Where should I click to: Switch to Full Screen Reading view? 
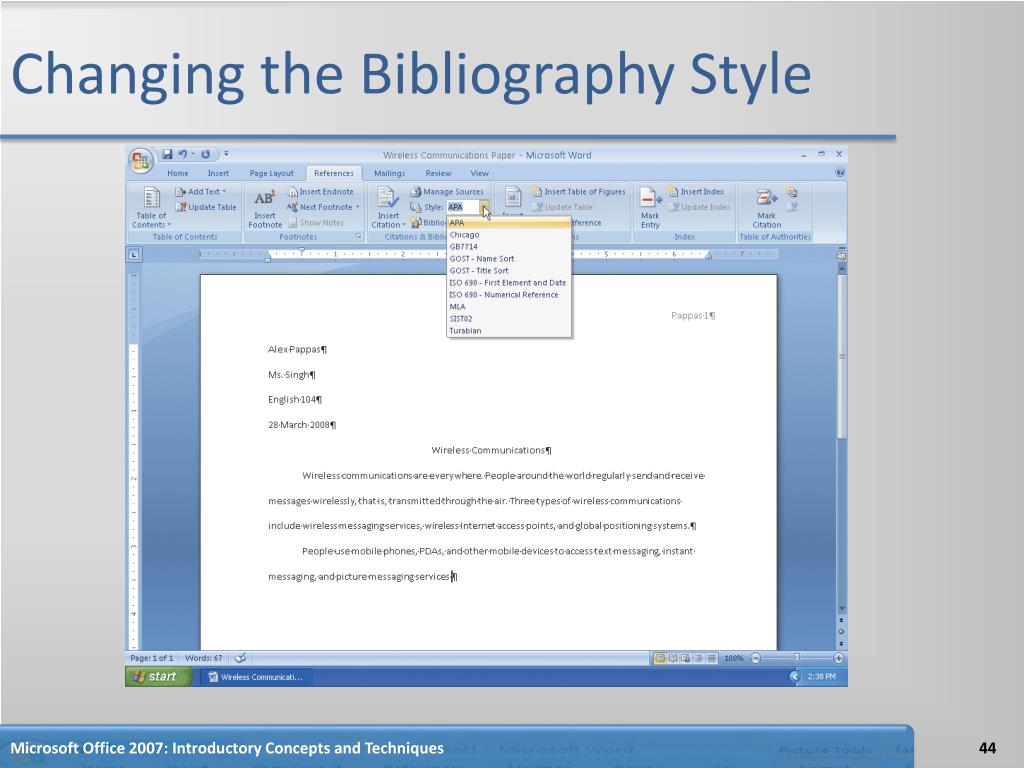(673, 658)
